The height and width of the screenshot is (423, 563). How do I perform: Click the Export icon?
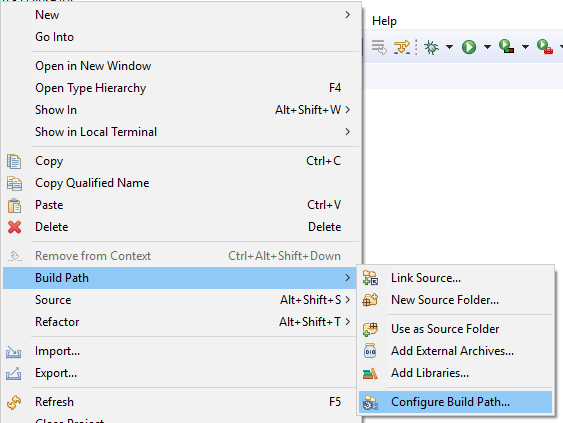(x=13, y=373)
